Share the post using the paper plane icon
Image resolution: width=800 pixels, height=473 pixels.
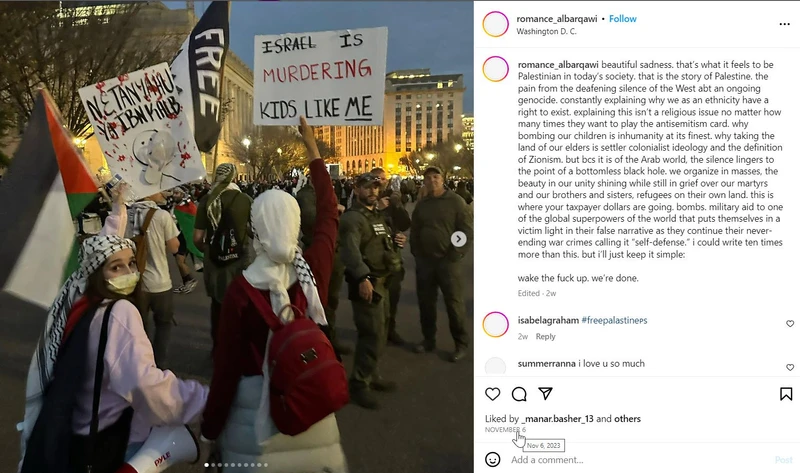[545, 393]
